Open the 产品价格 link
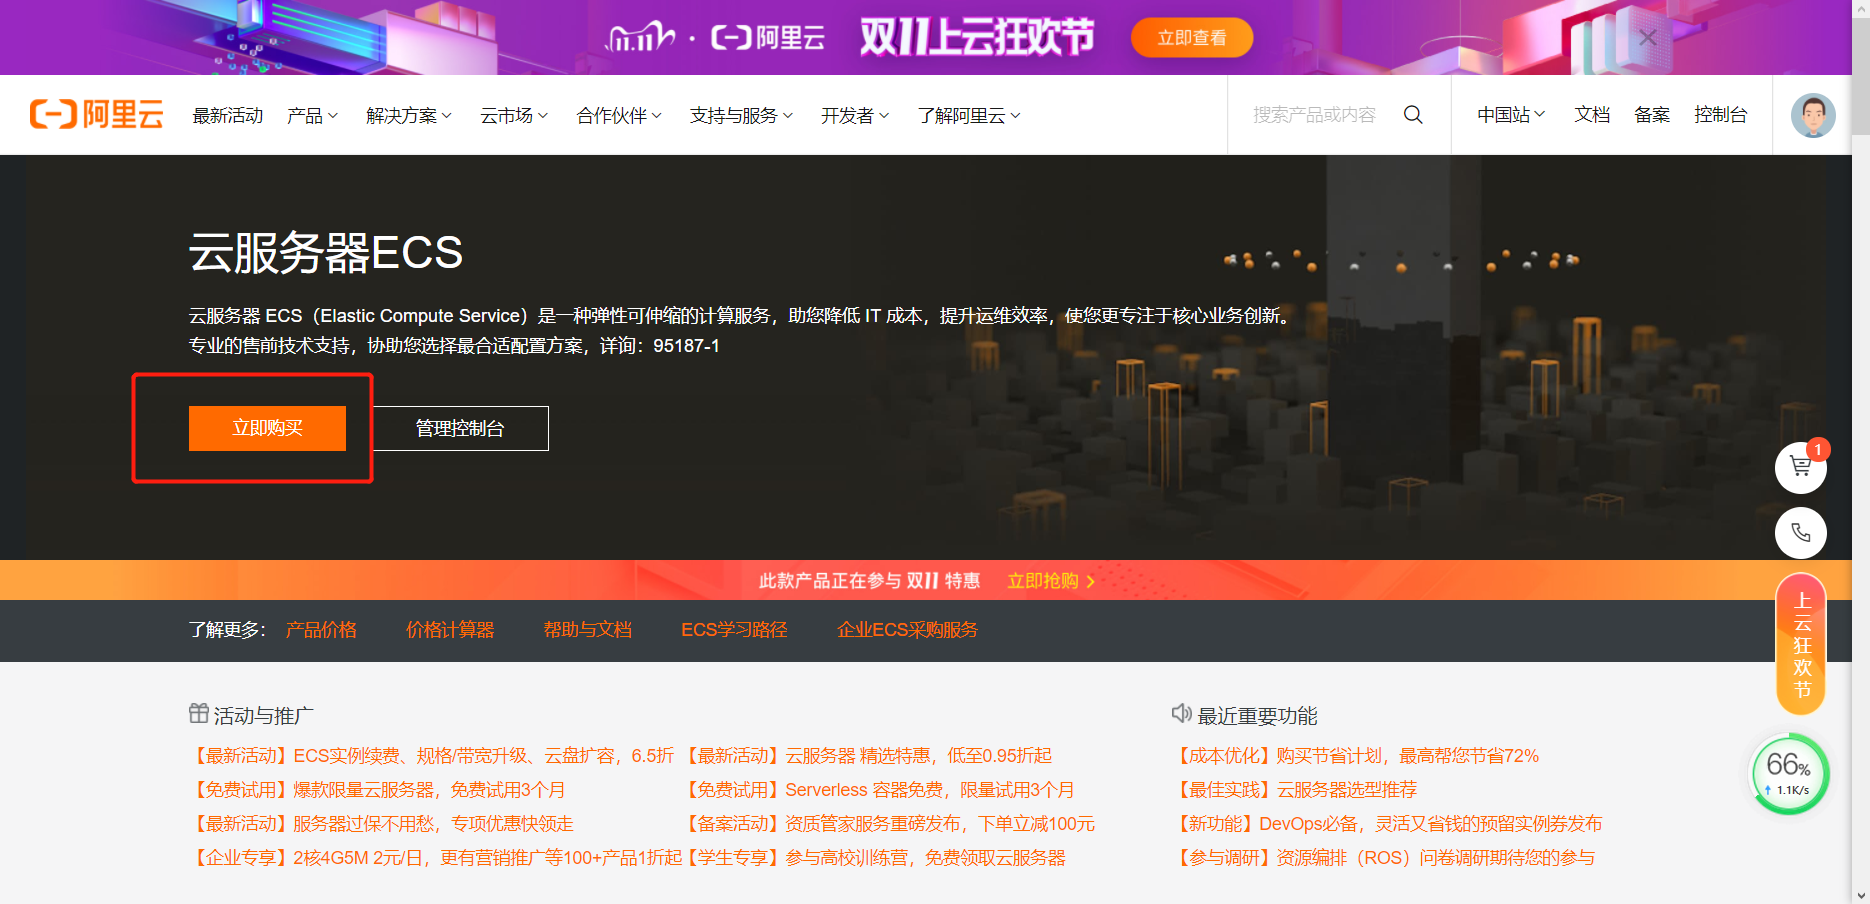This screenshot has width=1870, height=904. 321,630
